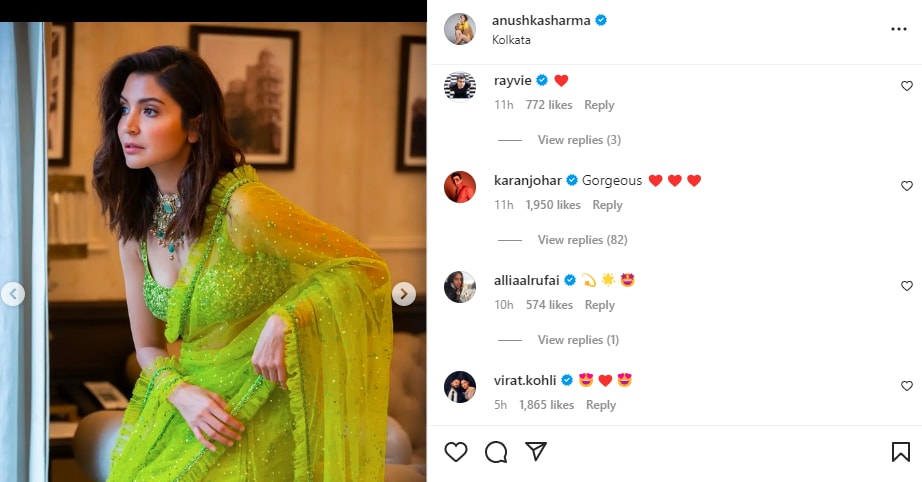Viewport: 922px width, 482px height.
Task: Open the Kolkata location link
Action: point(511,40)
